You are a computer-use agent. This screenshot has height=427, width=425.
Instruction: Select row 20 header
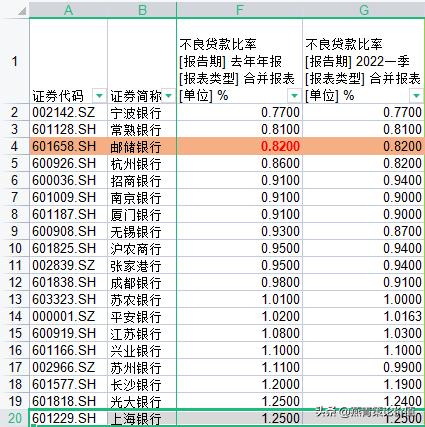pos(14,418)
